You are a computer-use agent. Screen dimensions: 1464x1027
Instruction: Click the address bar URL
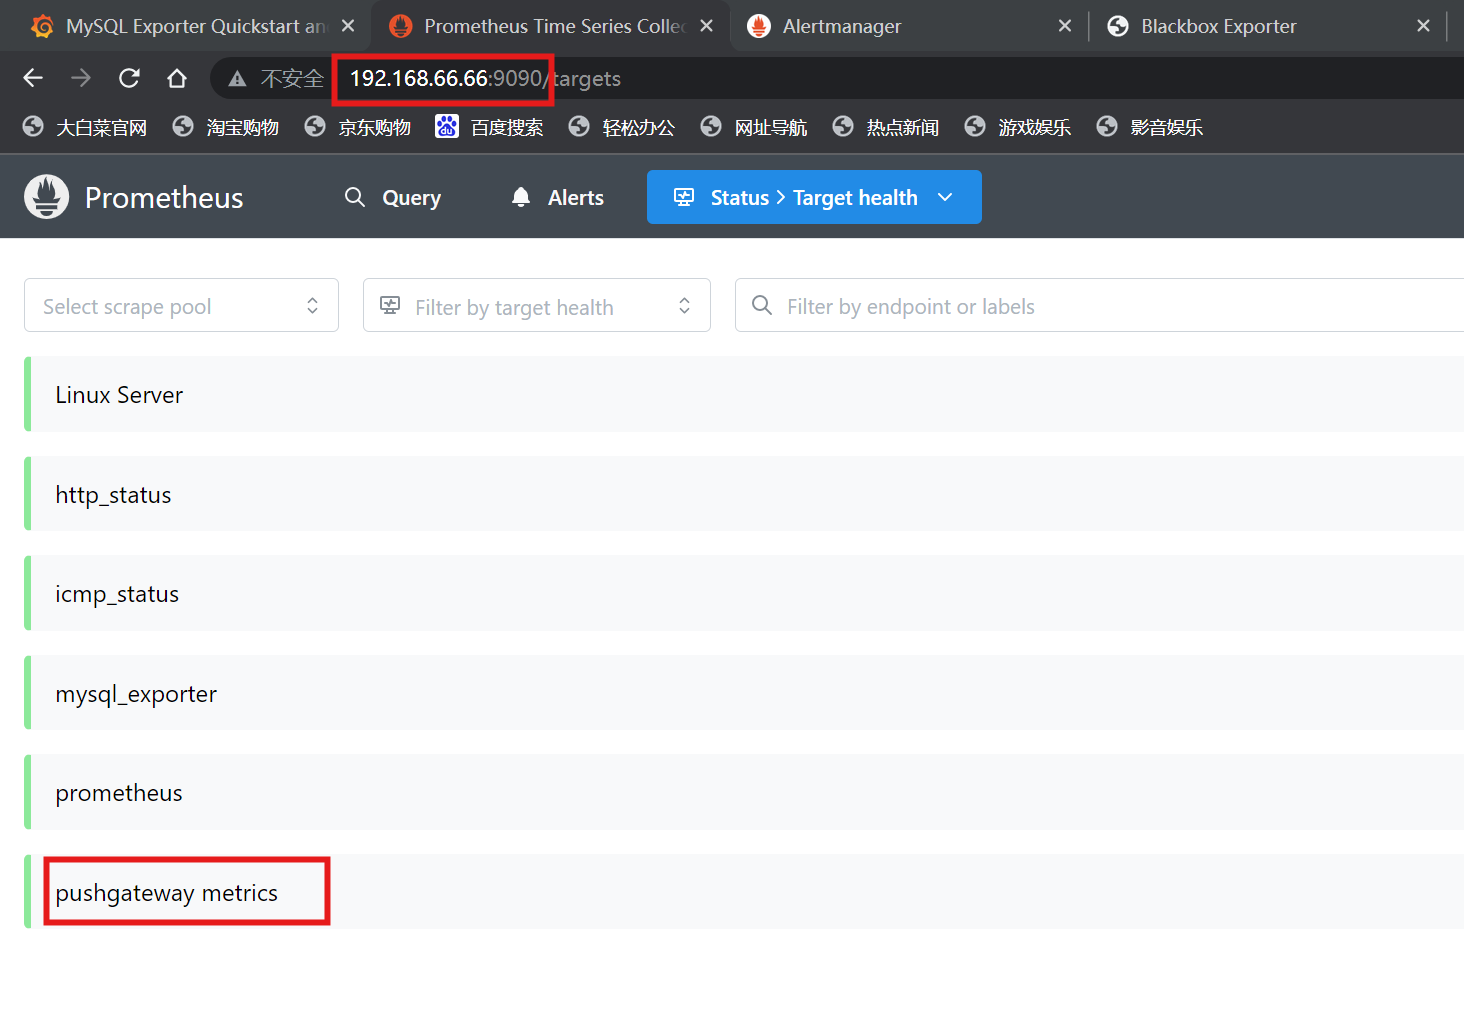point(485,78)
